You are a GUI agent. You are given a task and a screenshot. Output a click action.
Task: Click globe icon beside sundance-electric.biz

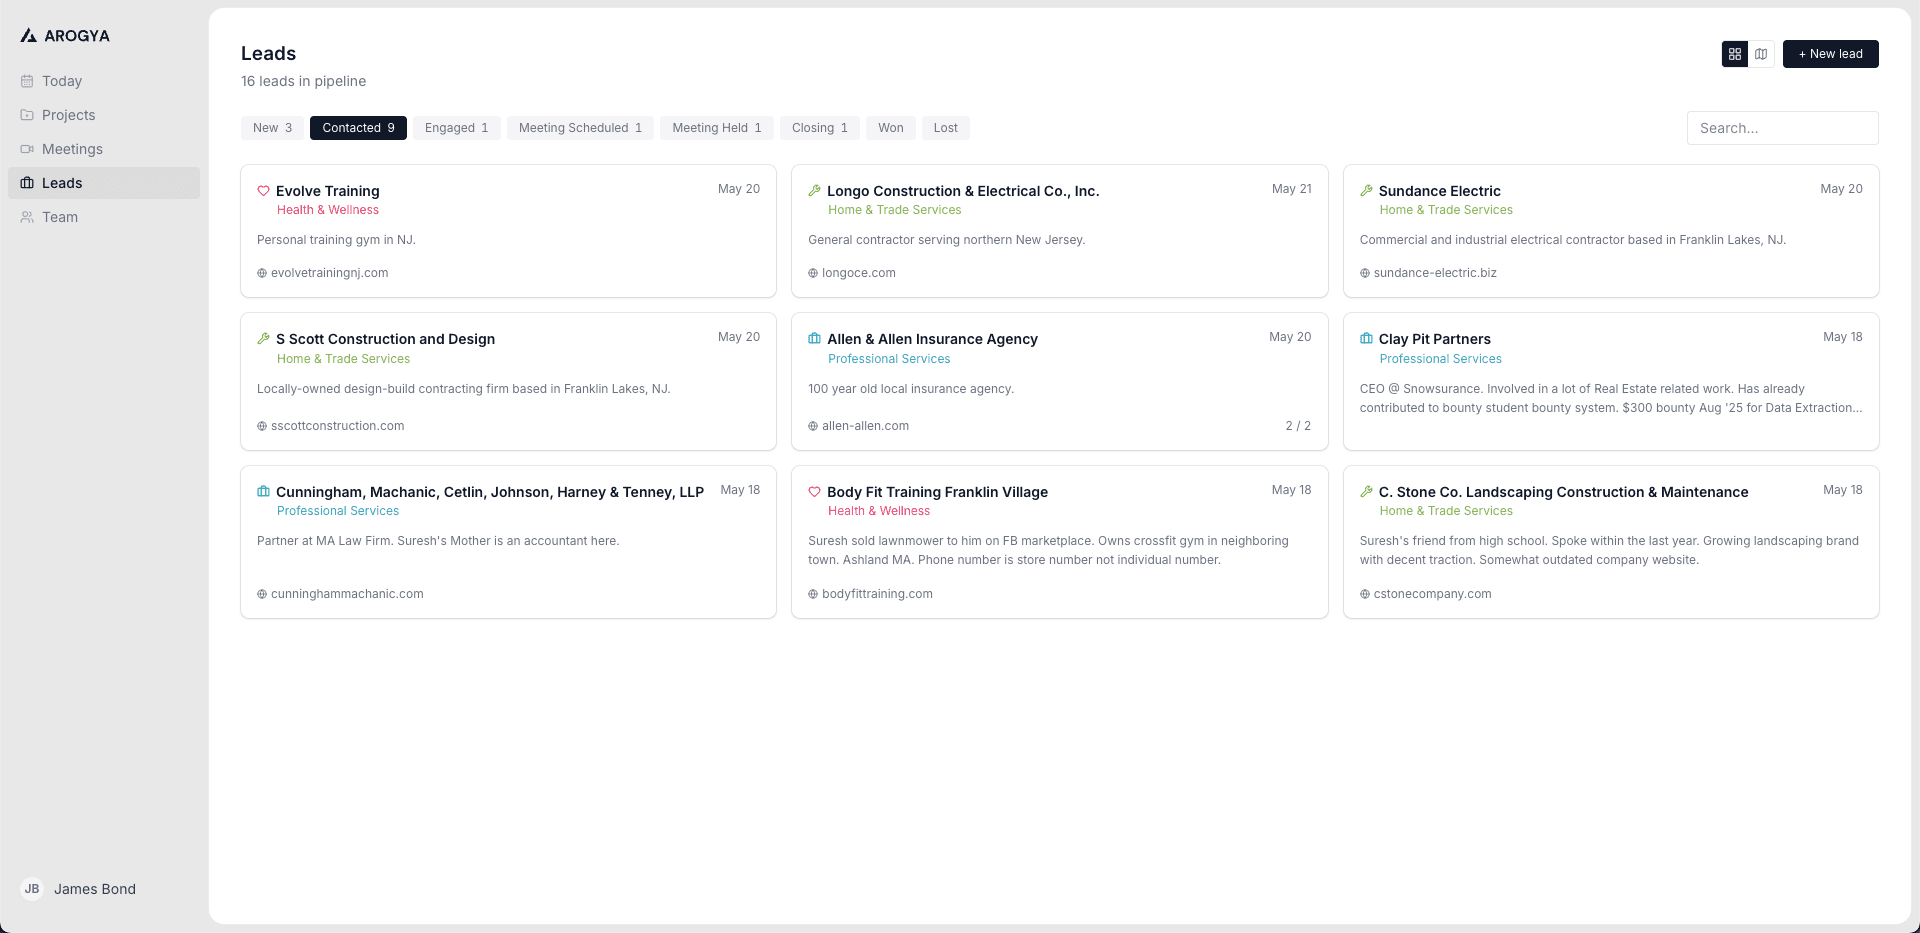1365,273
